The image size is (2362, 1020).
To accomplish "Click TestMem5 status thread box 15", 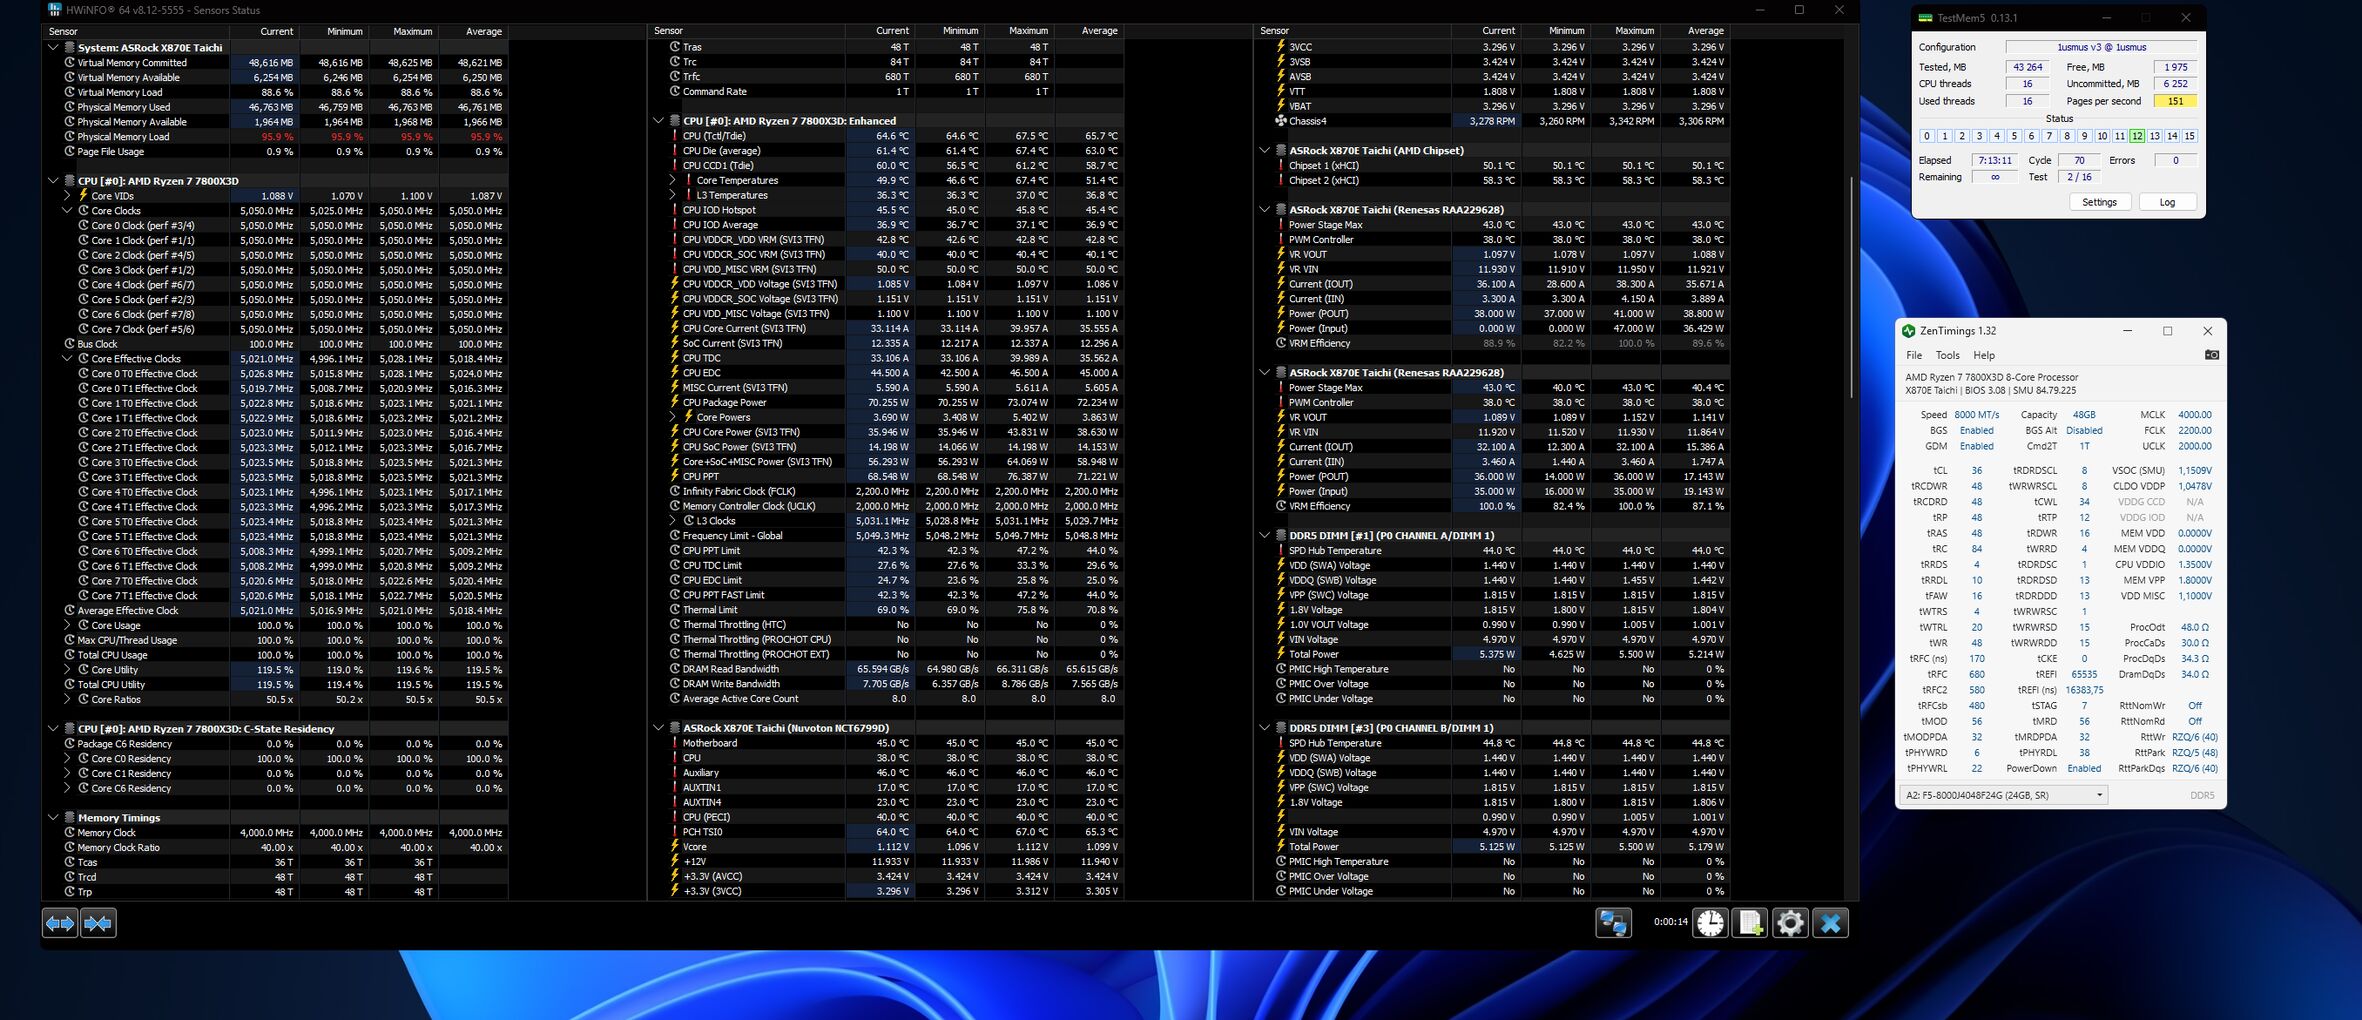I will click(x=2189, y=136).
